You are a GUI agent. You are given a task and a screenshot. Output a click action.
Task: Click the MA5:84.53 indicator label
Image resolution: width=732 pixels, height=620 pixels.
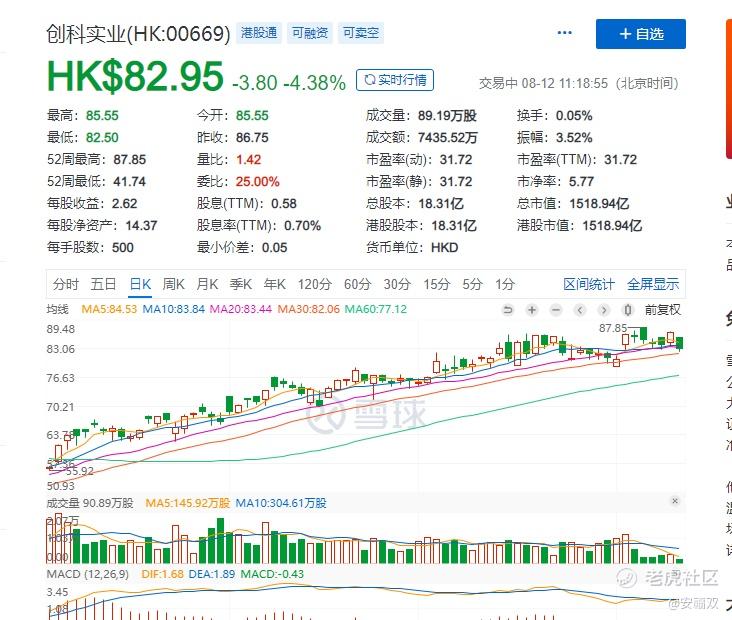[109, 309]
